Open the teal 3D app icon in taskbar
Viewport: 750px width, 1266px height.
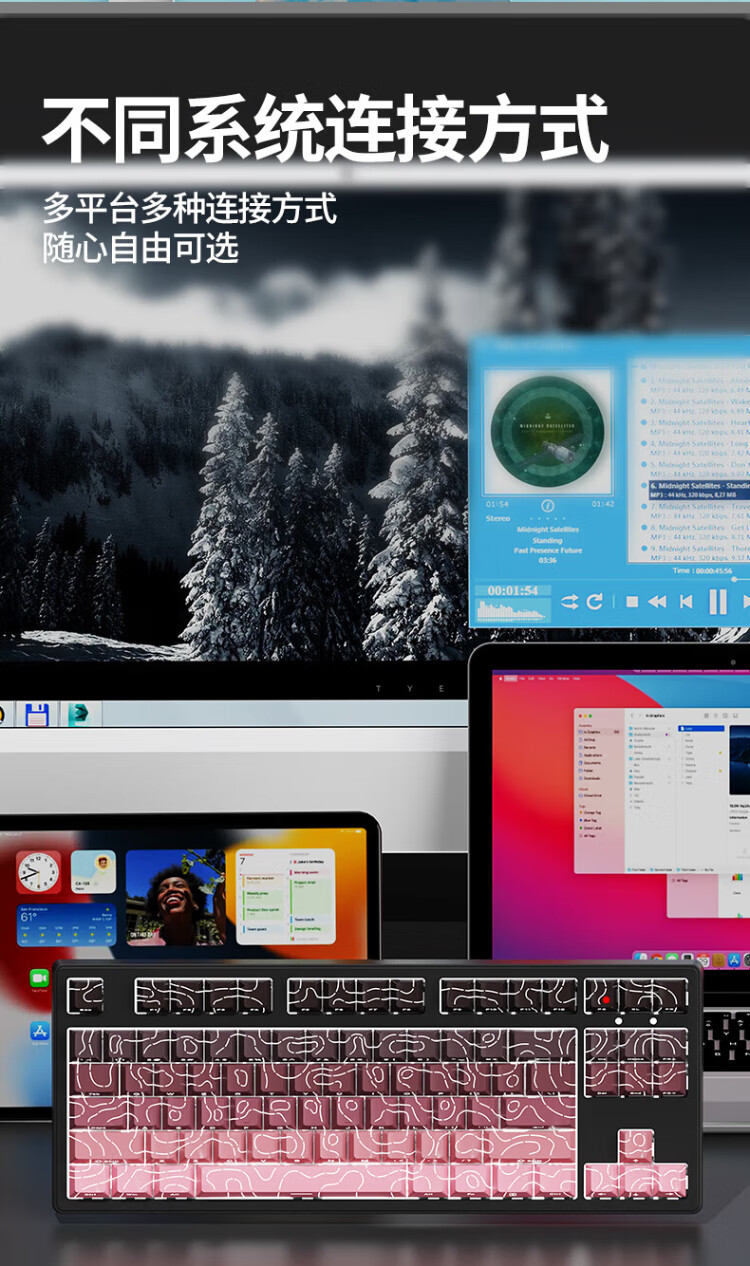click(79, 714)
